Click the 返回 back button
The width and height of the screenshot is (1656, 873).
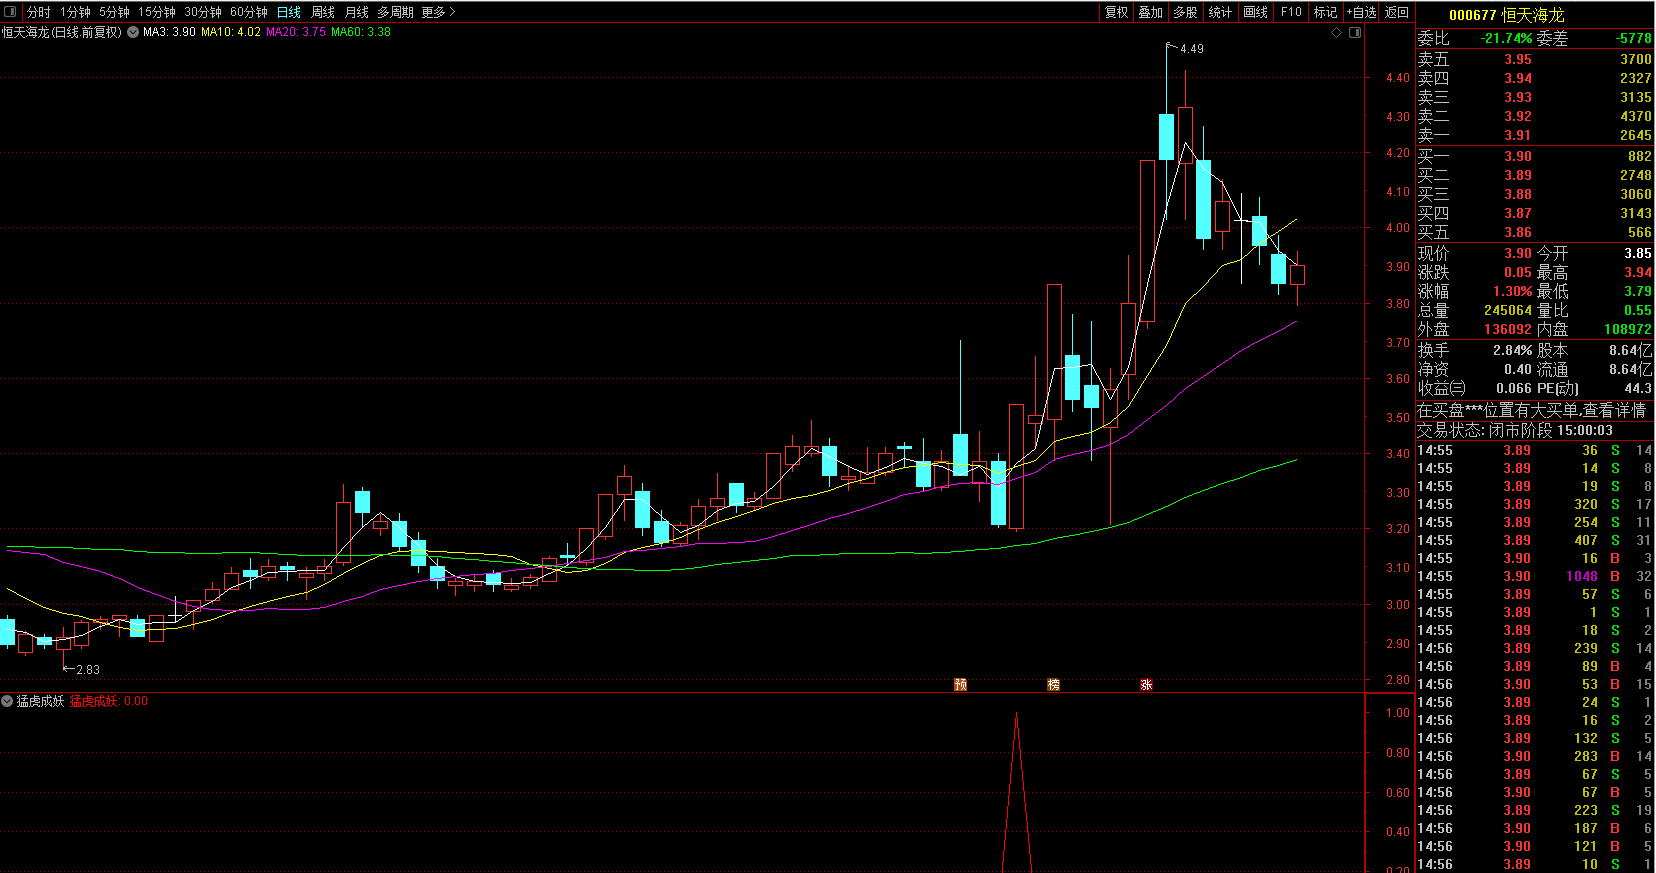[x=1397, y=12]
